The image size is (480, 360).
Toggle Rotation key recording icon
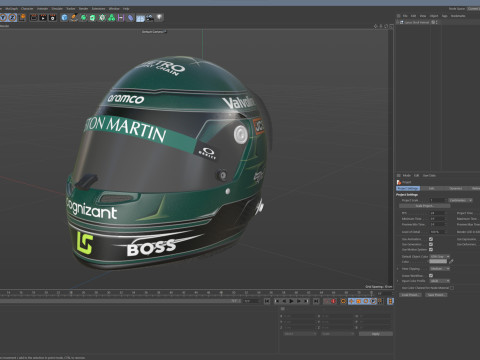[x=366, y=301]
